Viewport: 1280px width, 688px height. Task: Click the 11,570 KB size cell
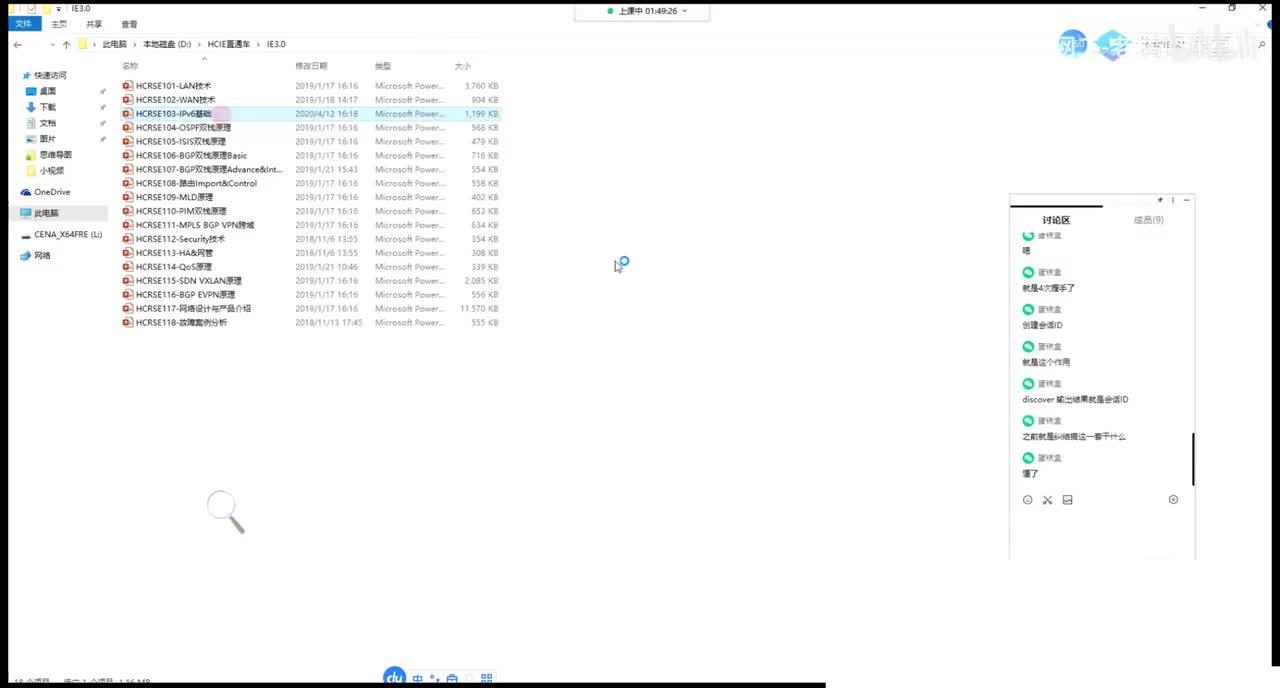pyautogui.click(x=479, y=309)
